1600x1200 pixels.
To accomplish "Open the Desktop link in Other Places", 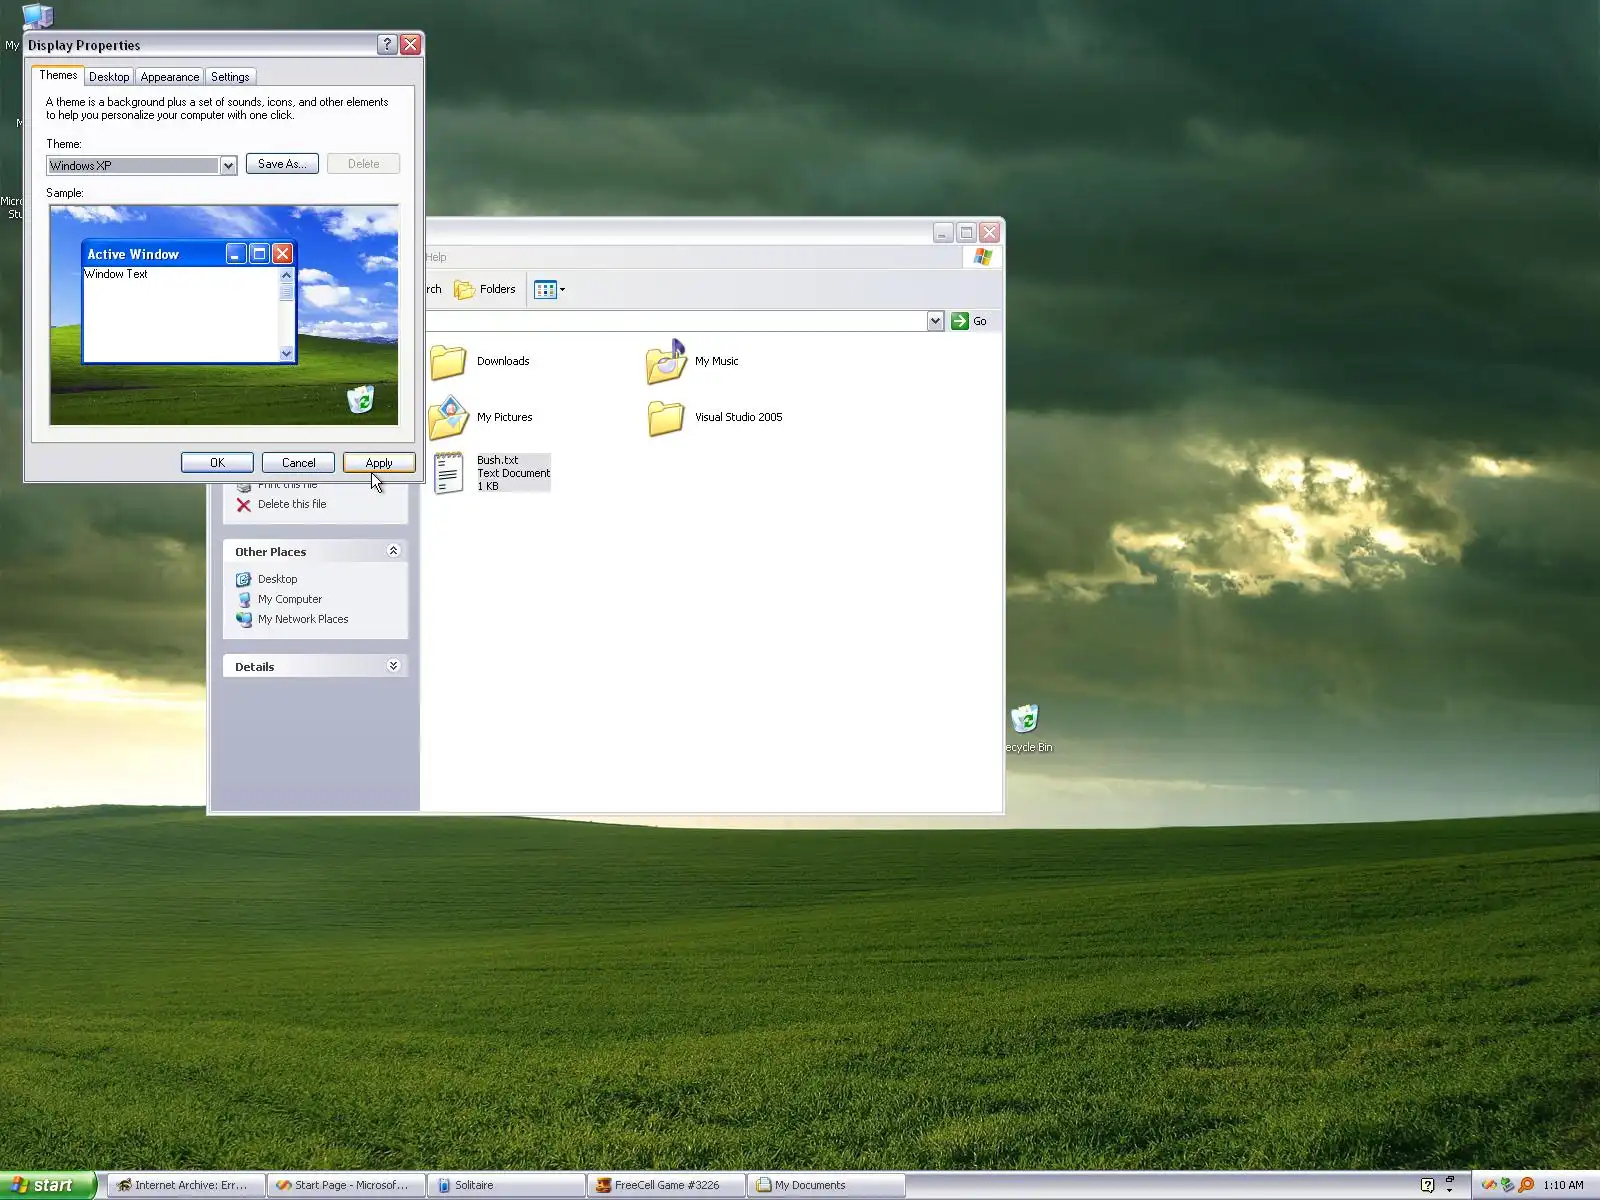I will [x=277, y=579].
